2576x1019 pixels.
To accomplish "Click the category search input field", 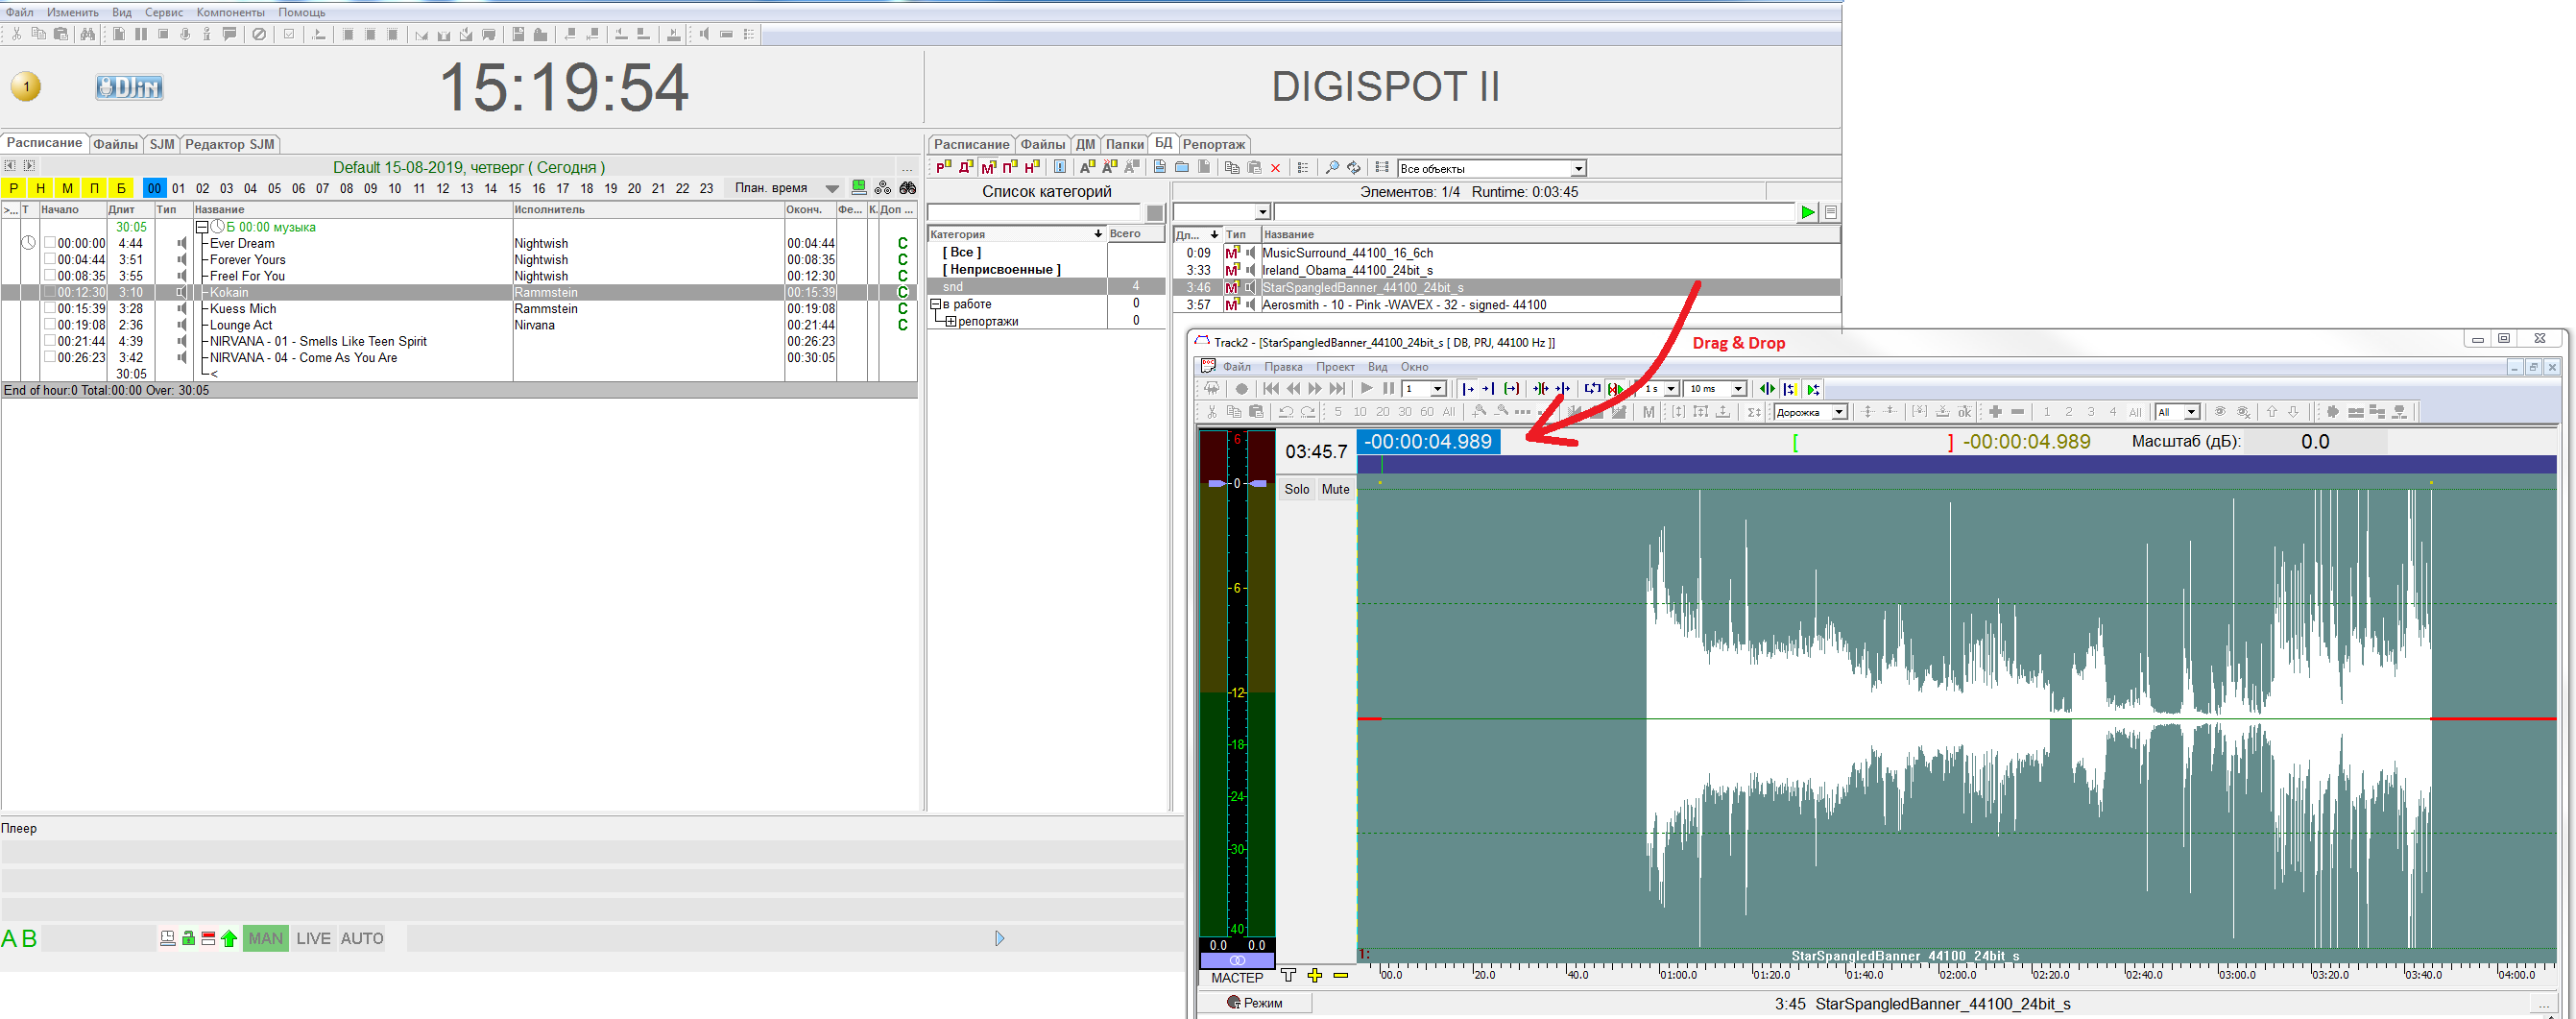I will point(1033,212).
